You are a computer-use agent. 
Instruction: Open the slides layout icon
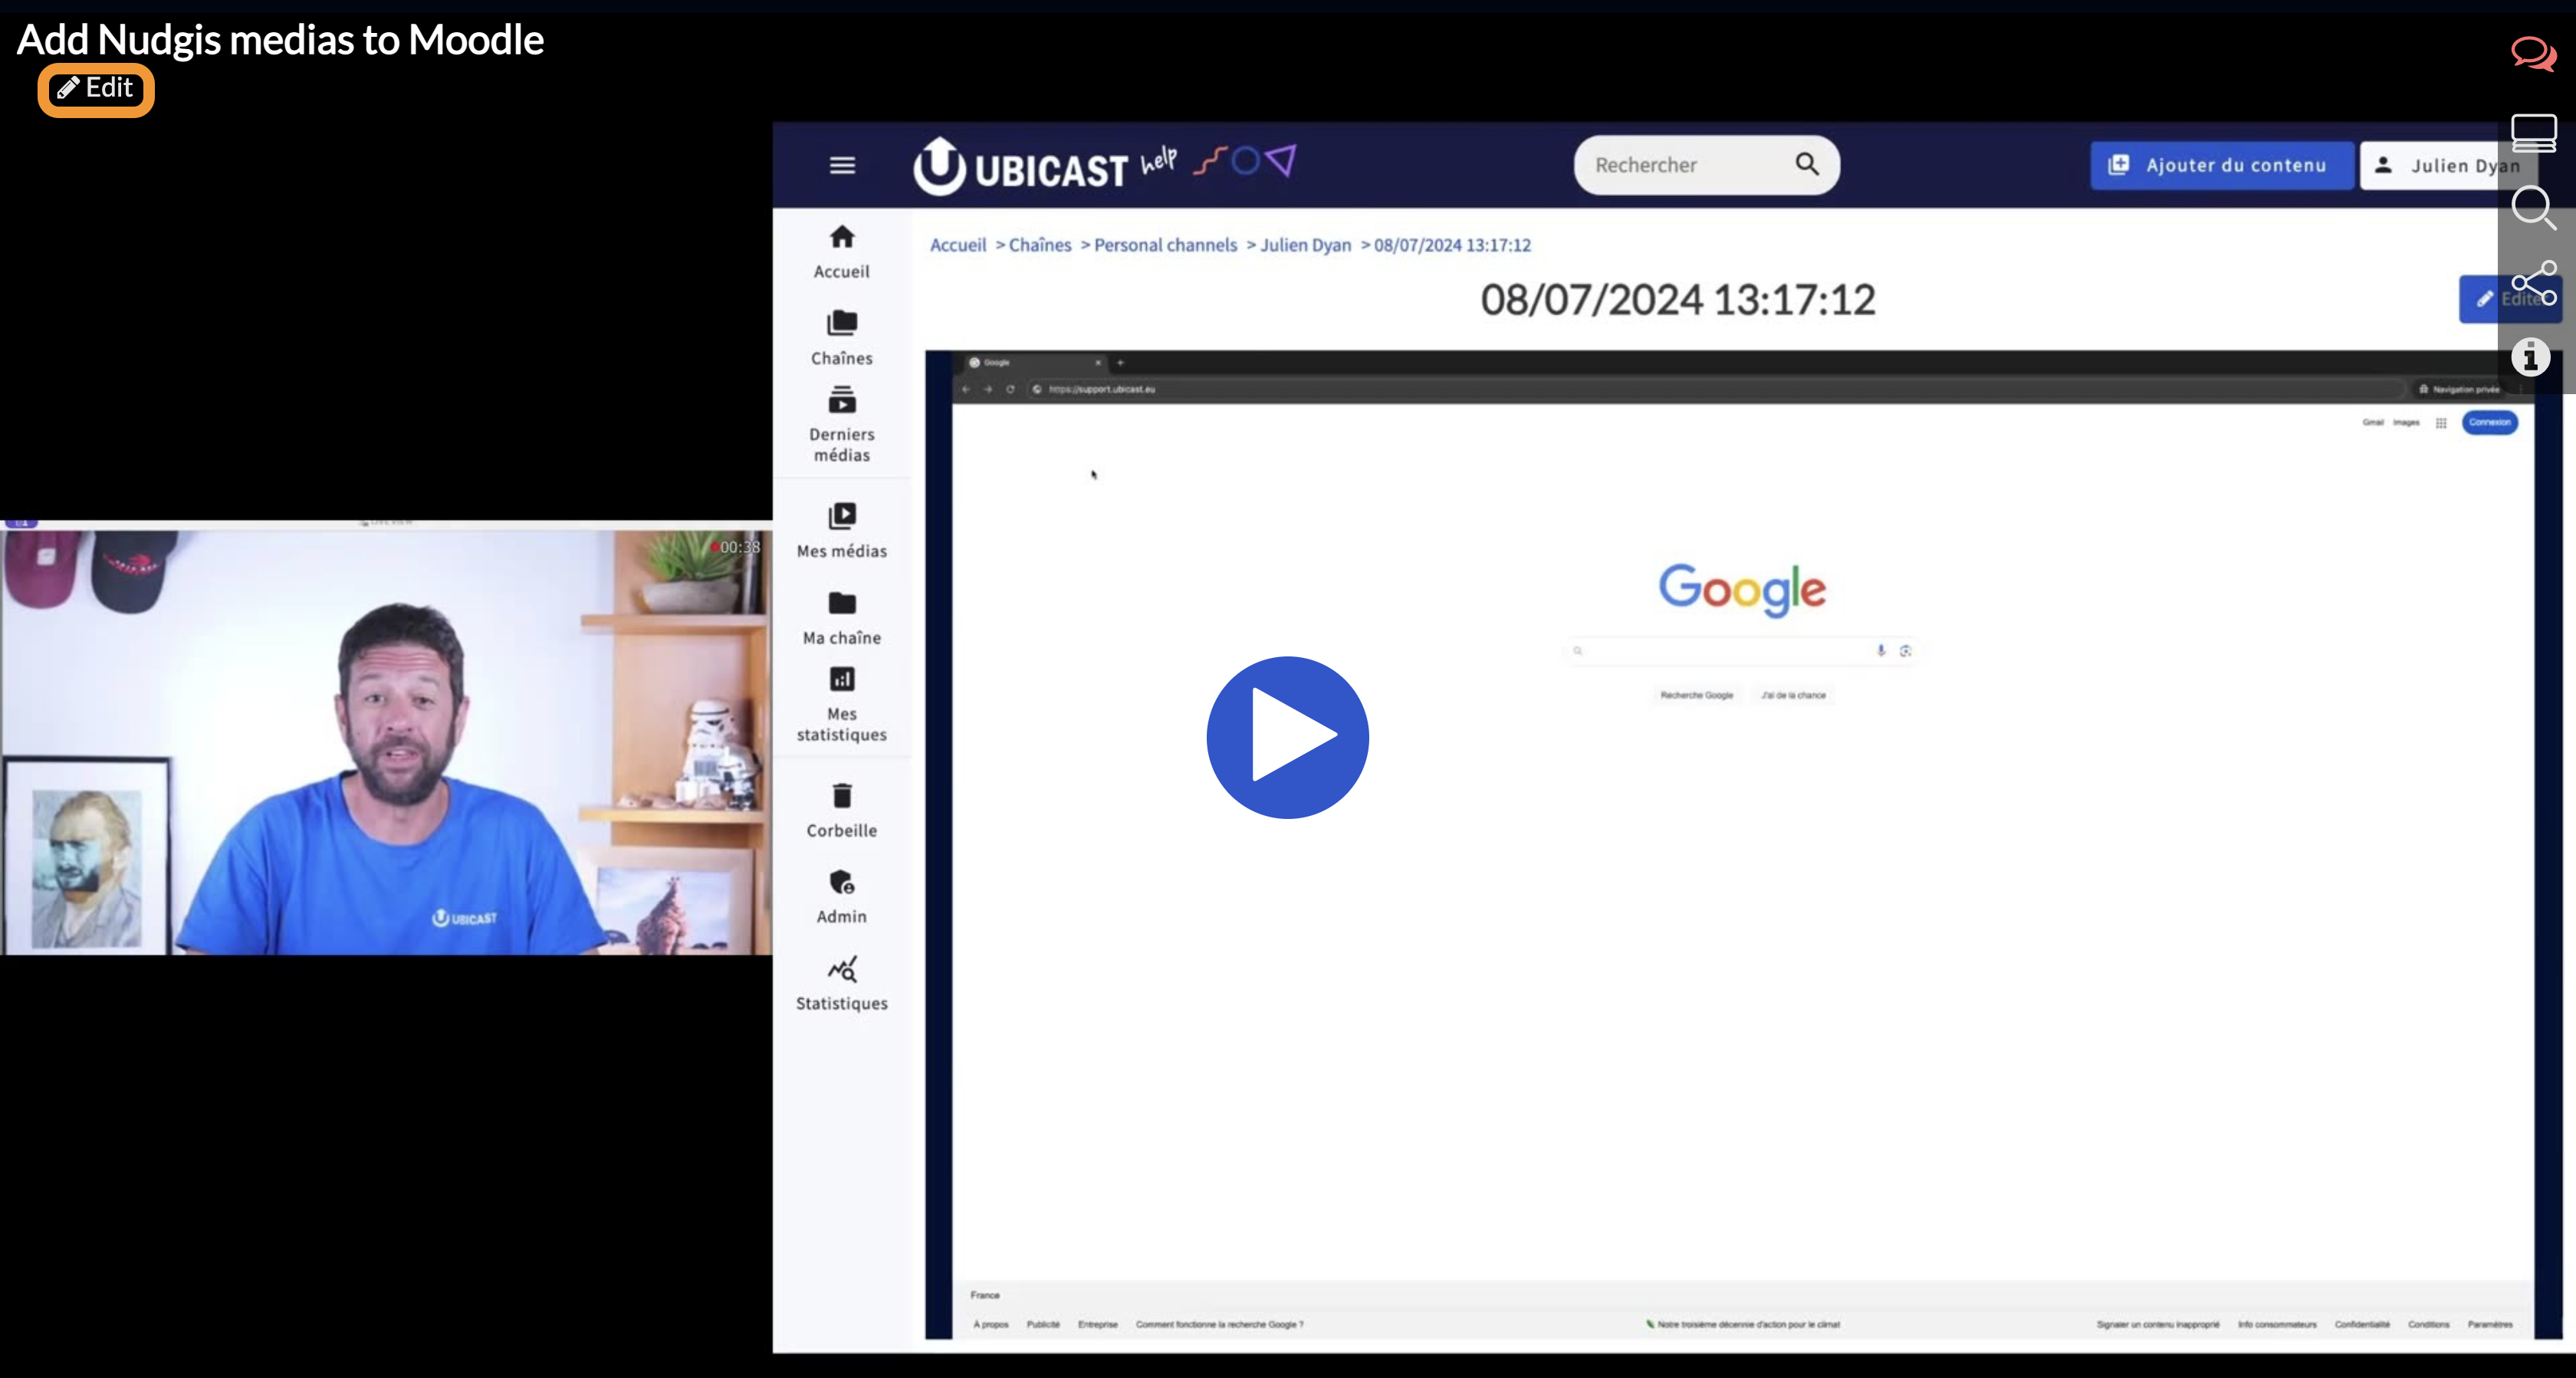[x=2533, y=133]
